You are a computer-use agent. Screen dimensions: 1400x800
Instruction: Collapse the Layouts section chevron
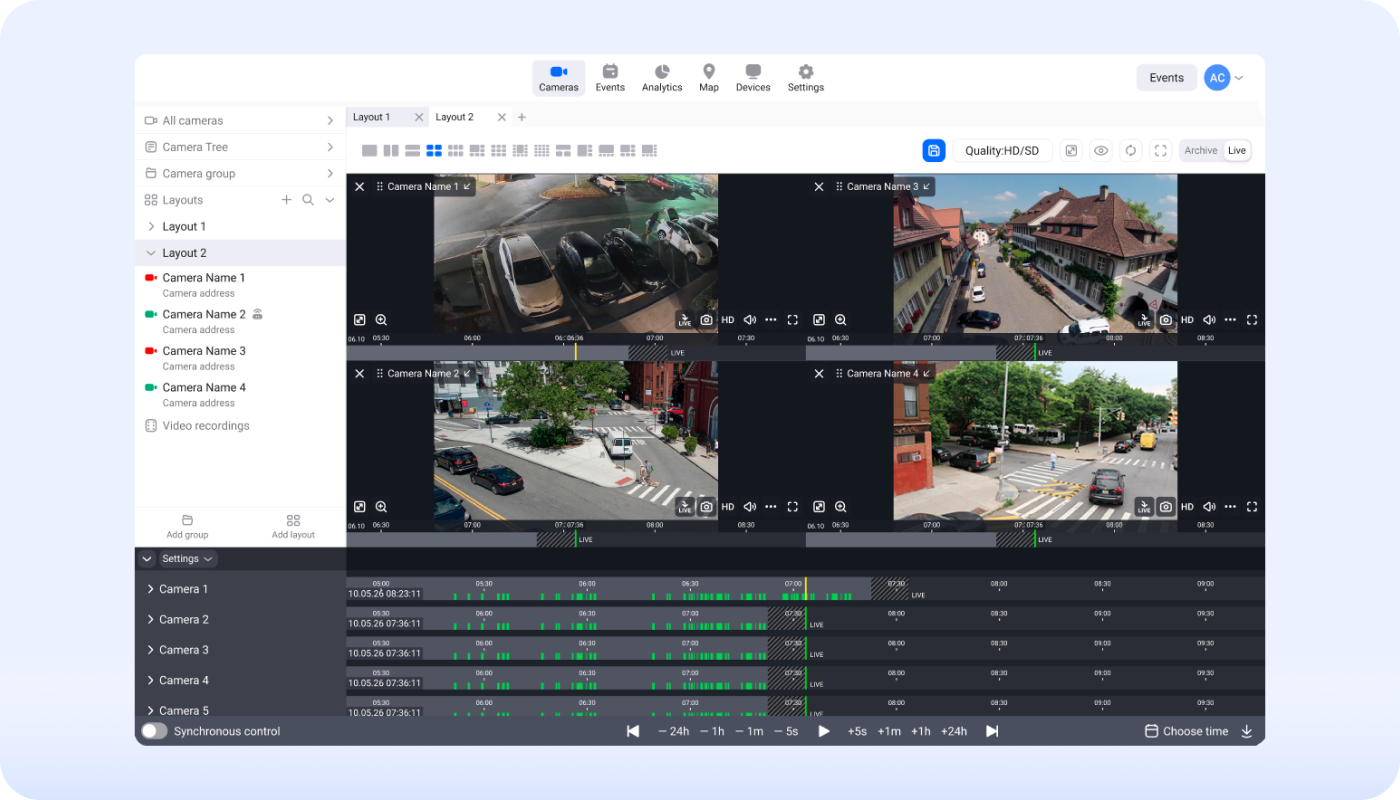pyautogui.click(x=330, y=200)
